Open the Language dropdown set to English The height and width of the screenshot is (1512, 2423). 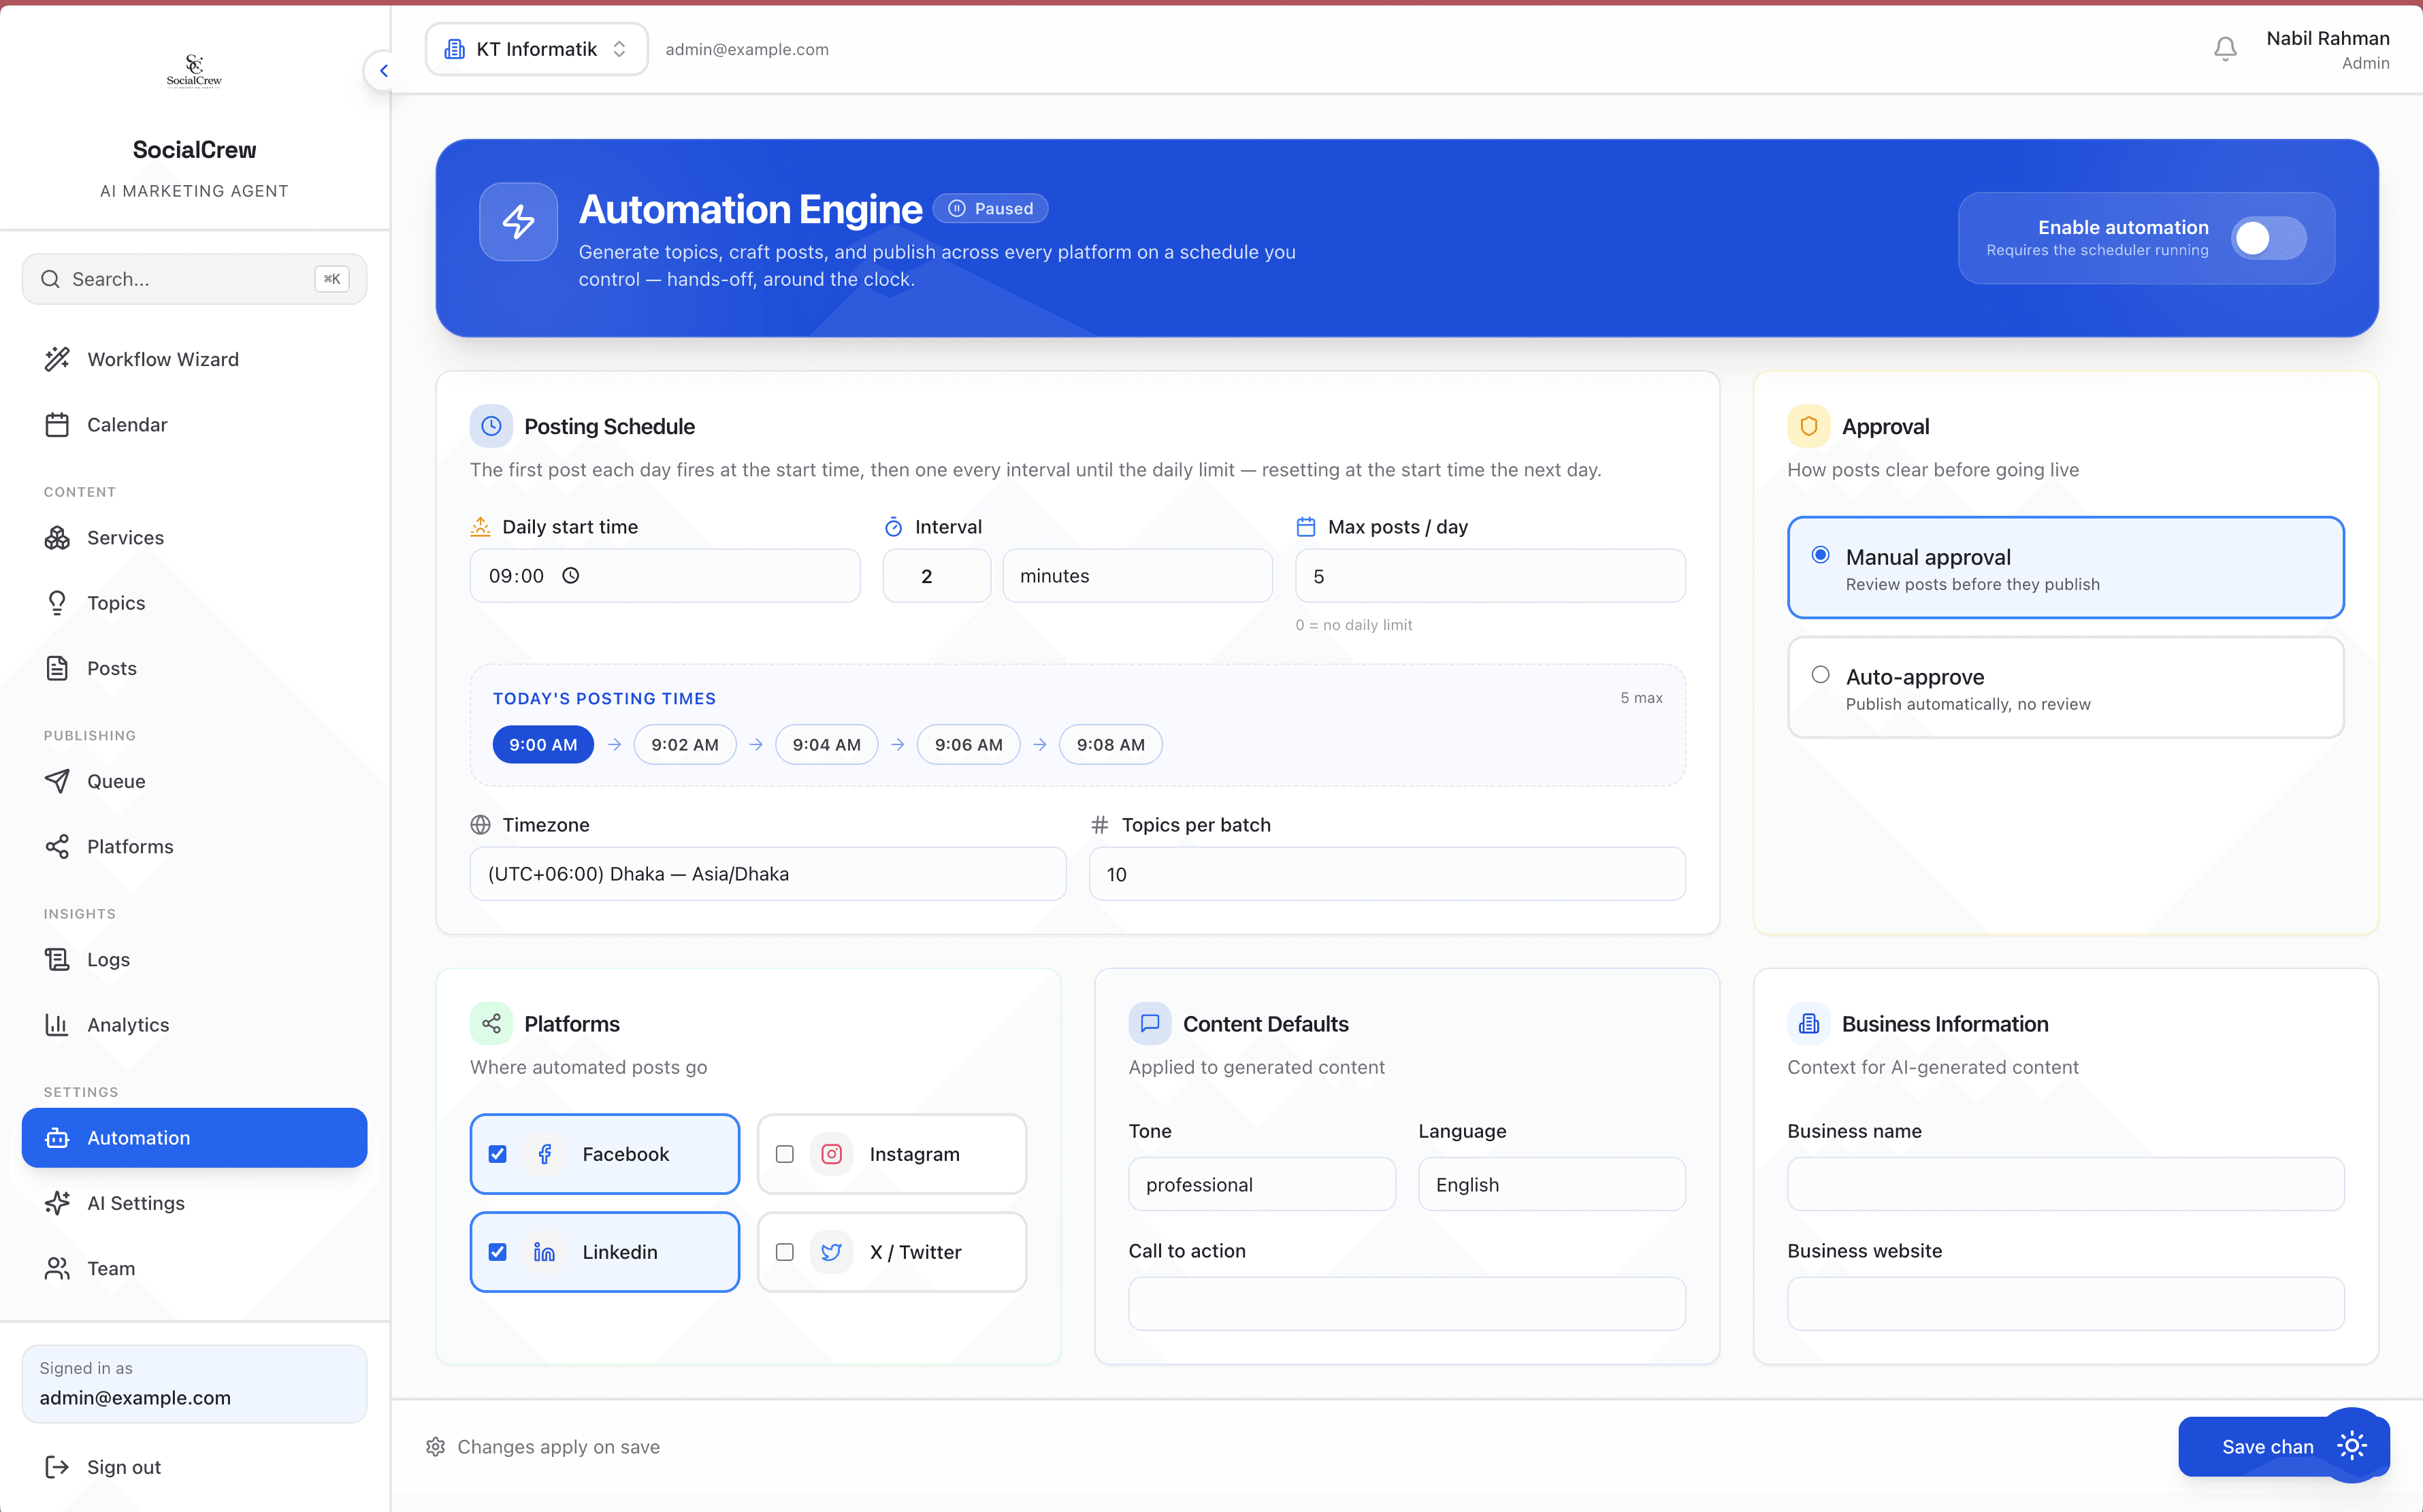point(1551,1184)
